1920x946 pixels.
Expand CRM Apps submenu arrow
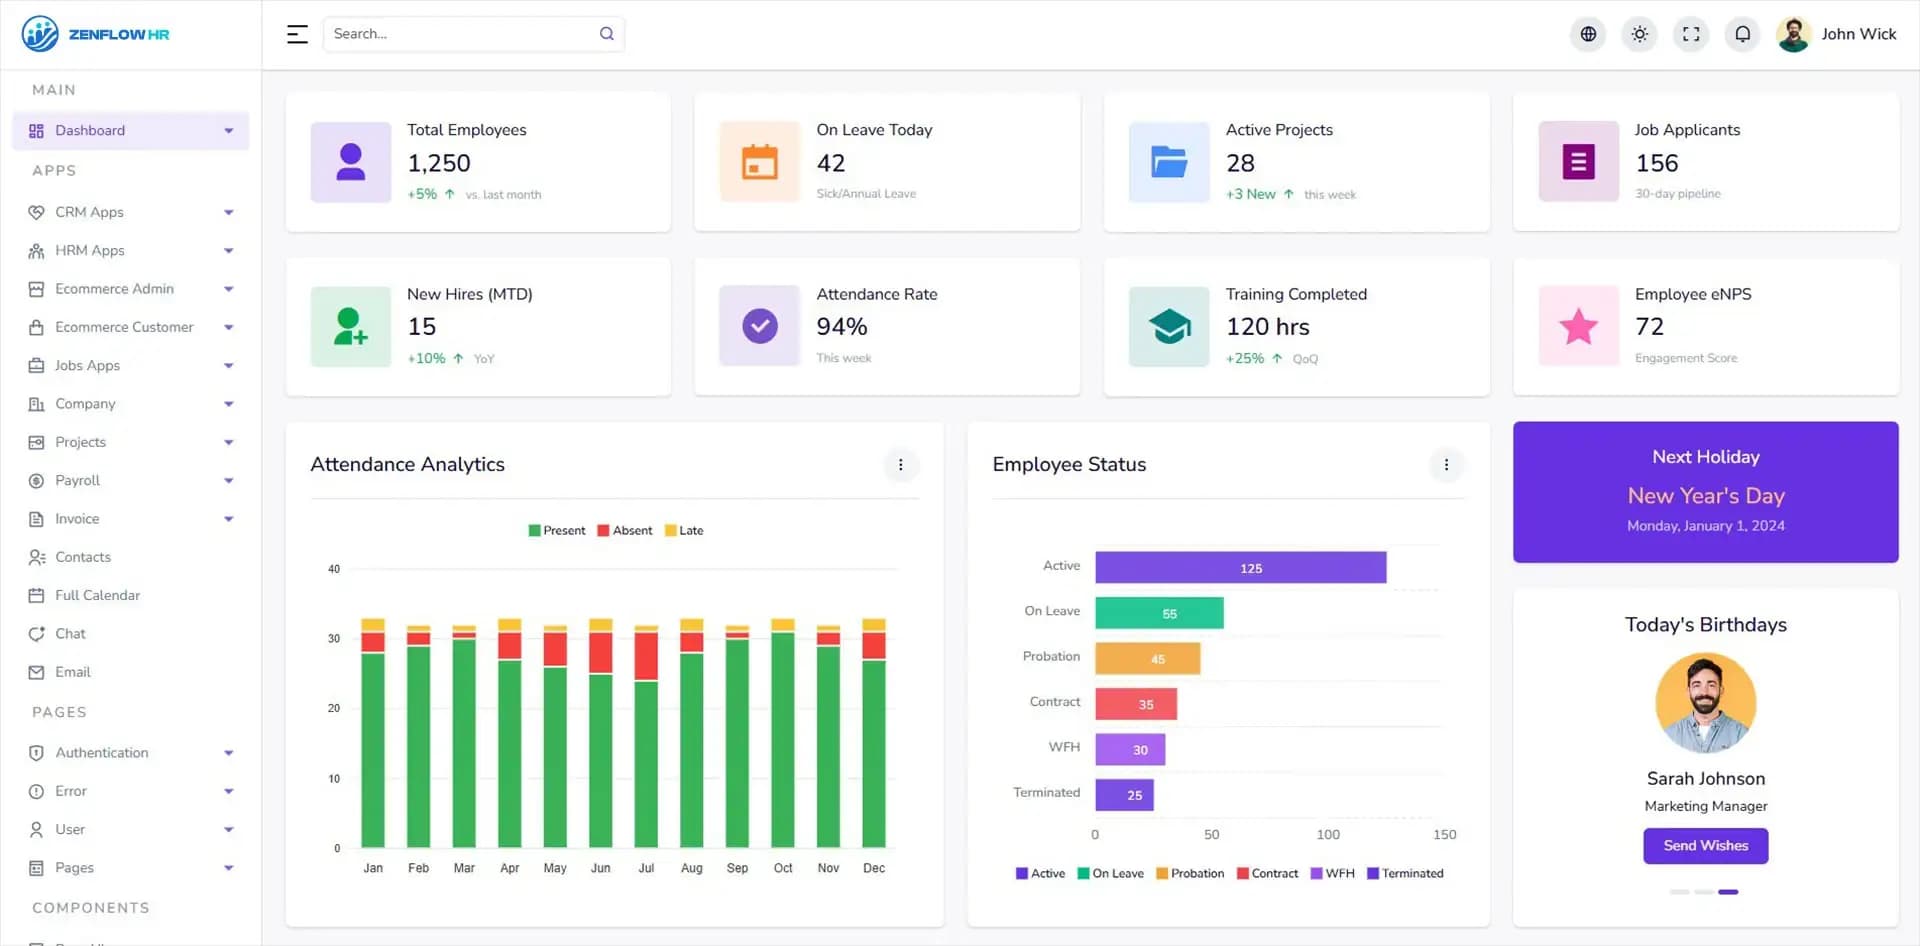click(229, 213)
